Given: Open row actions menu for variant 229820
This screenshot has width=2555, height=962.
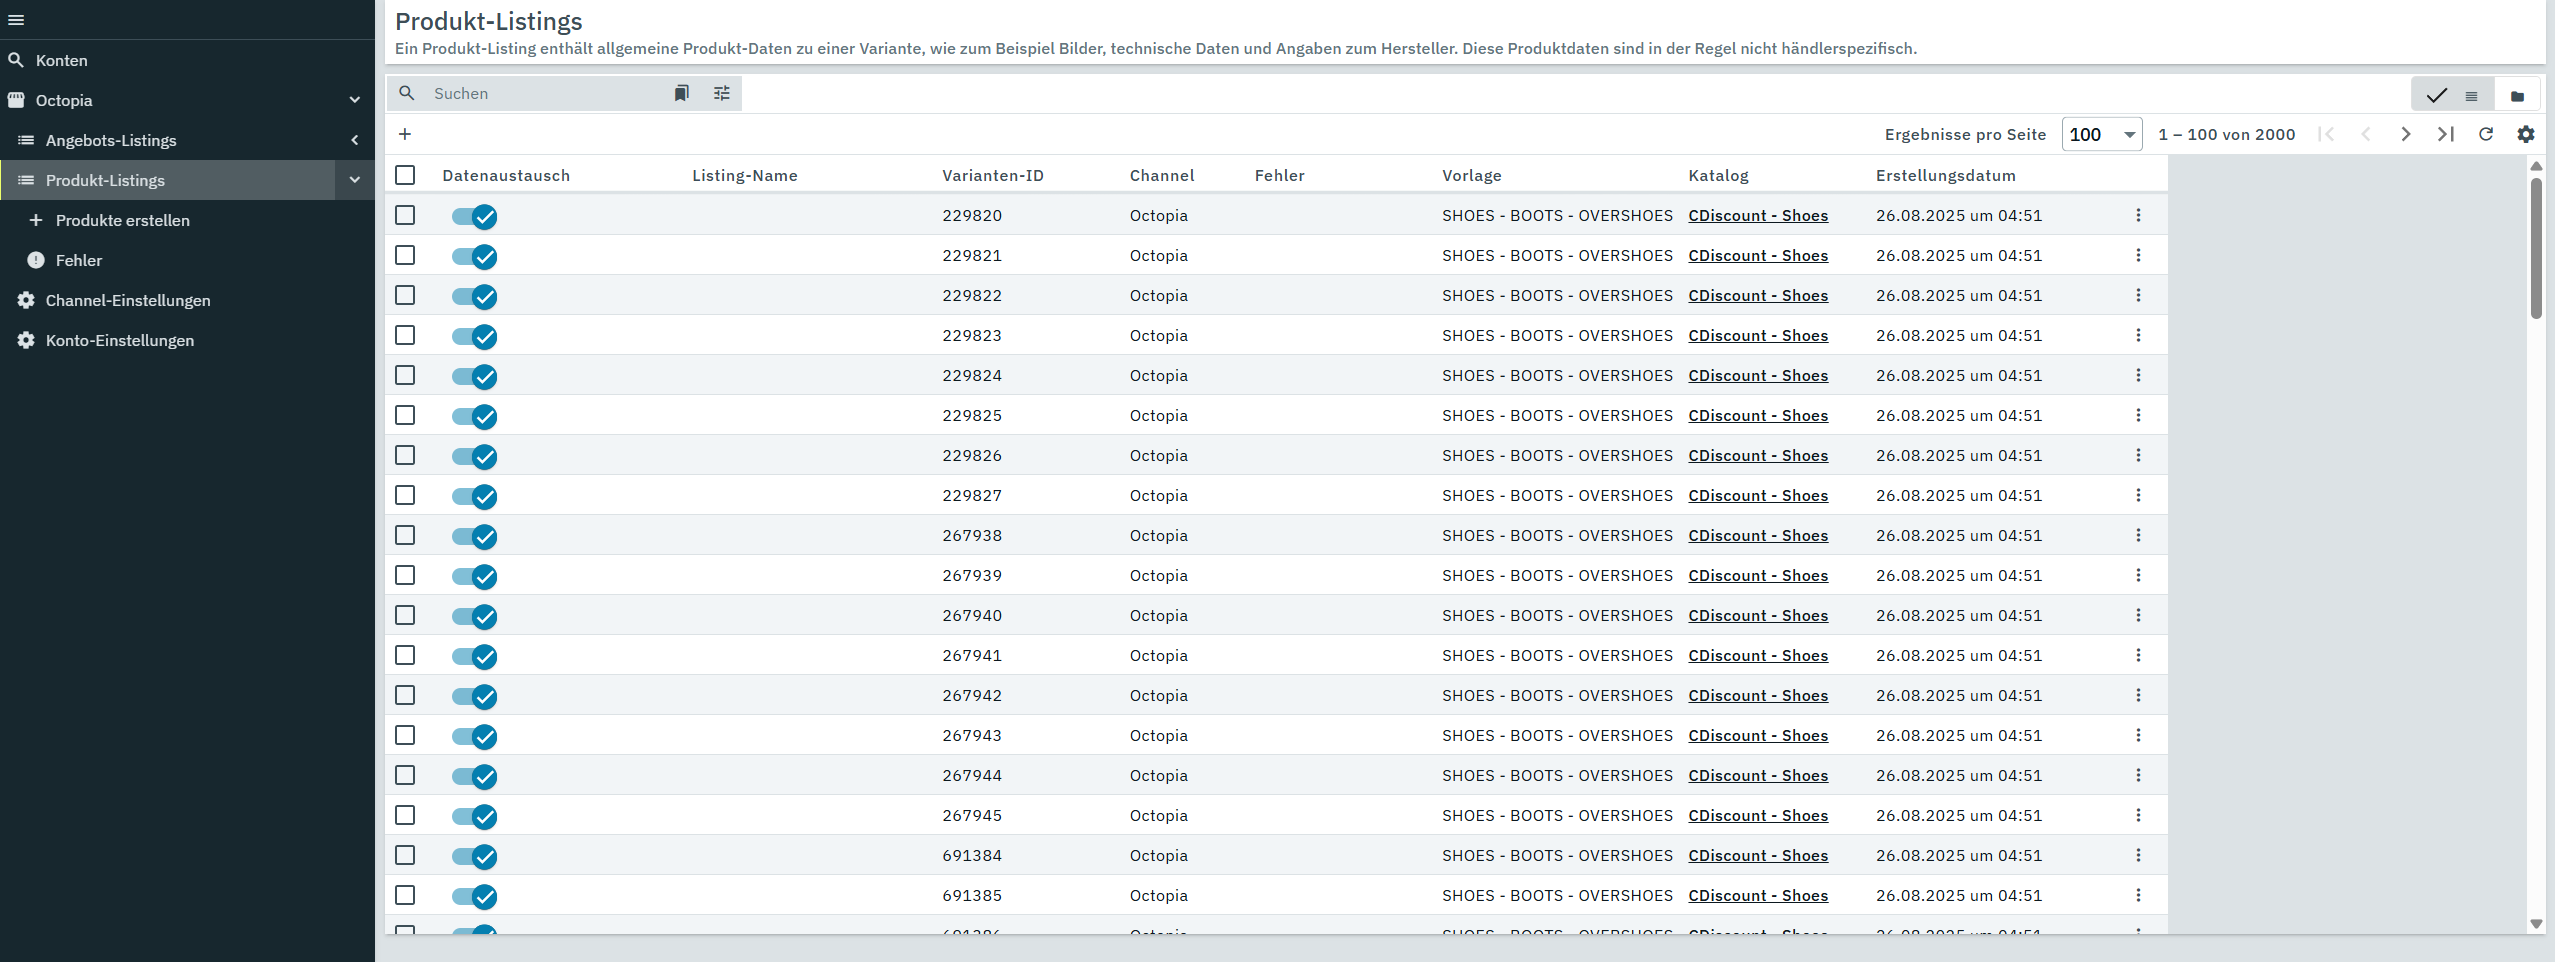Looking at the screenshot, I should (x=2138, y=215).
